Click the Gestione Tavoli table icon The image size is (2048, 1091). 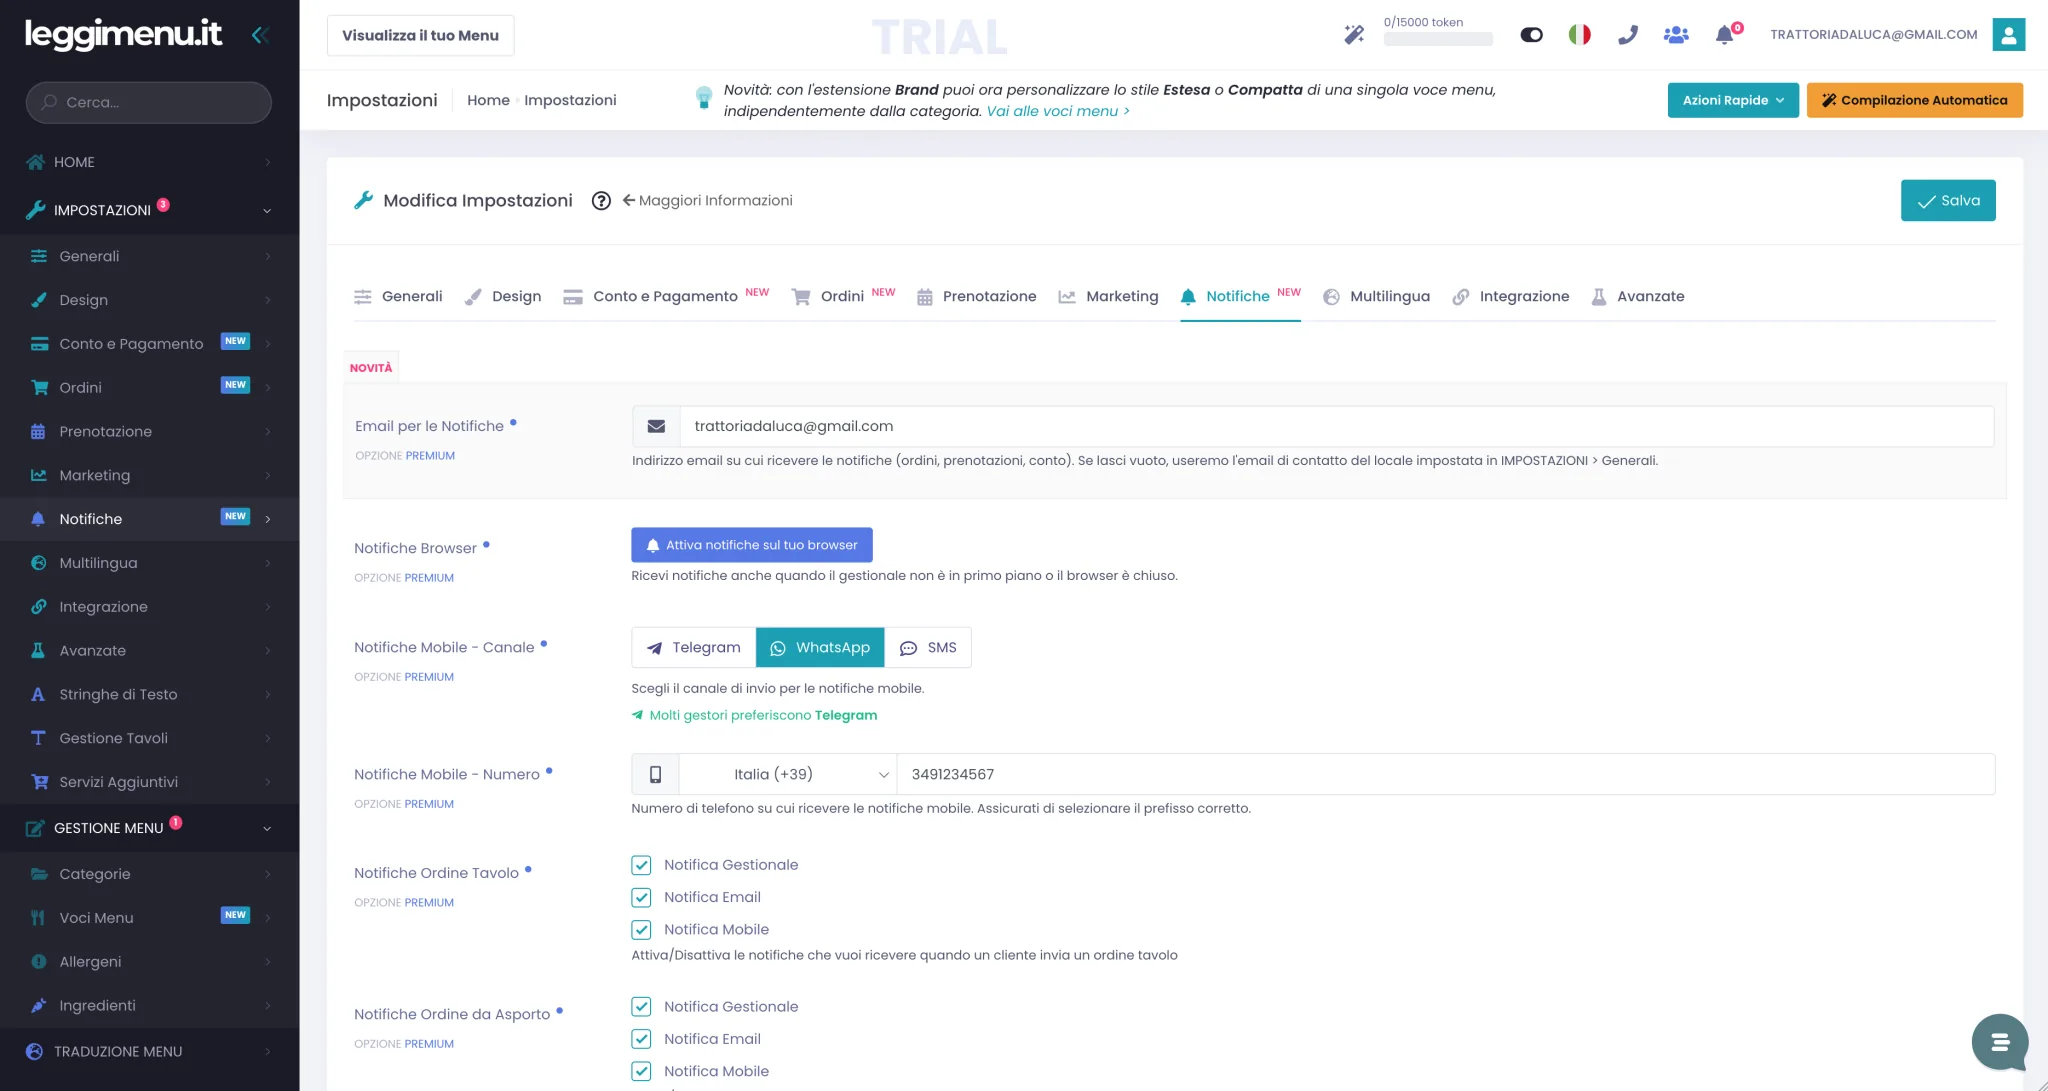(38, 739)
